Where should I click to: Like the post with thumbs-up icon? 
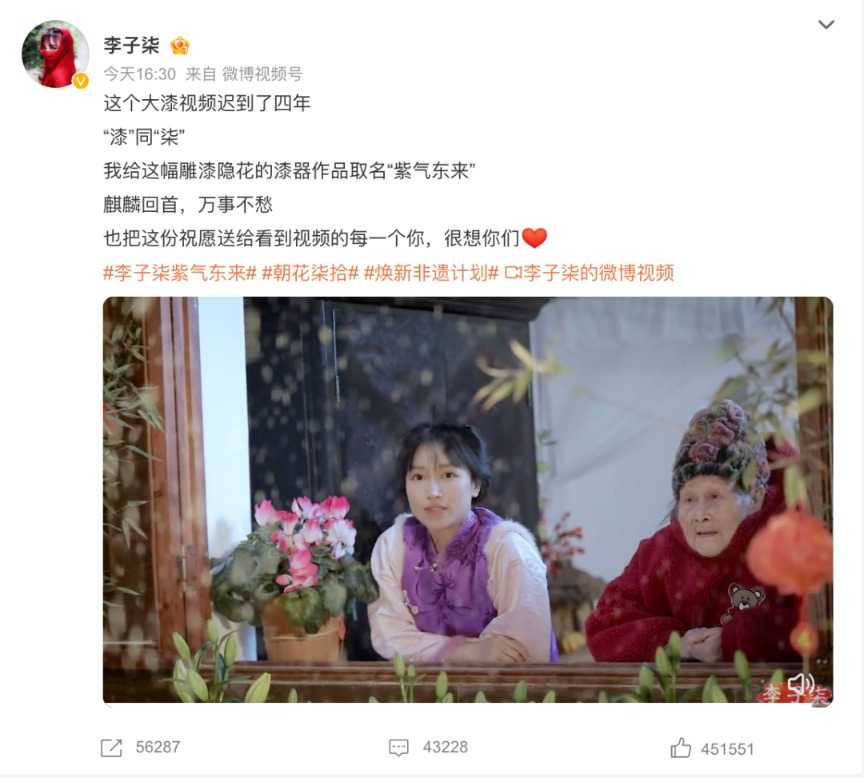point(681,748)
